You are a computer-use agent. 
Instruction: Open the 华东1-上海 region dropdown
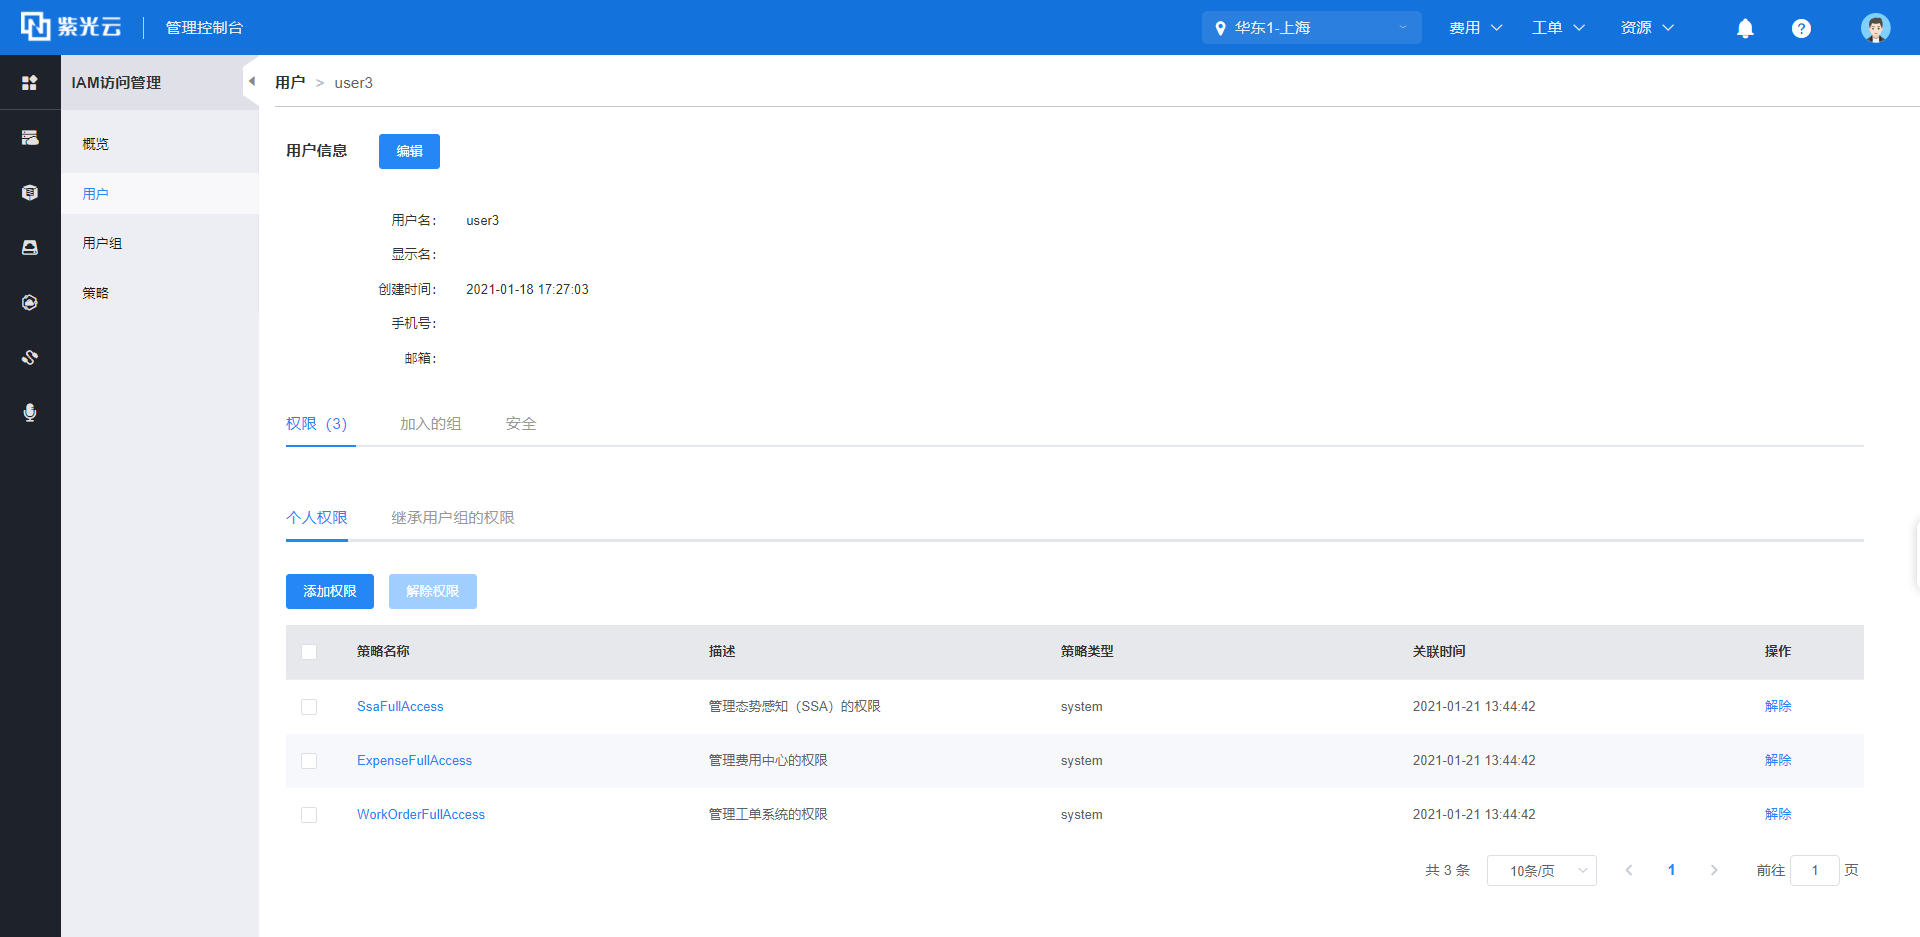click(x=1311, y=28)
